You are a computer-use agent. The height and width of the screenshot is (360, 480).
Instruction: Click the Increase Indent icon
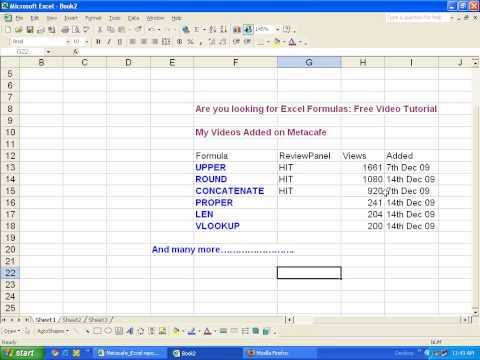(247, 42)
